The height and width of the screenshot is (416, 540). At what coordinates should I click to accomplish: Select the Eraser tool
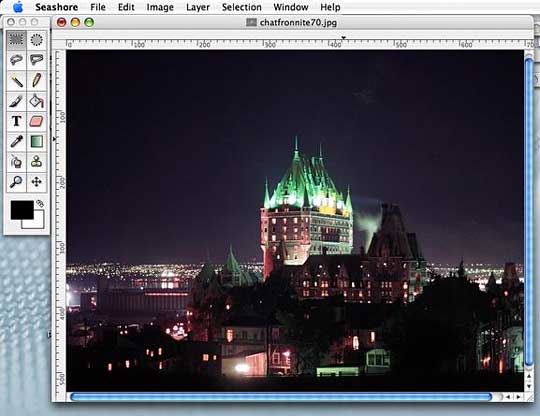(37, 121)
